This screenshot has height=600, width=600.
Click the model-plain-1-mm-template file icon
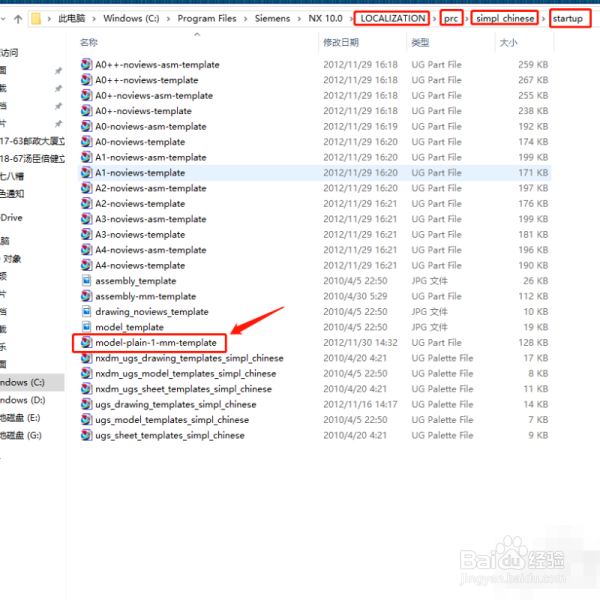(86, 342)
